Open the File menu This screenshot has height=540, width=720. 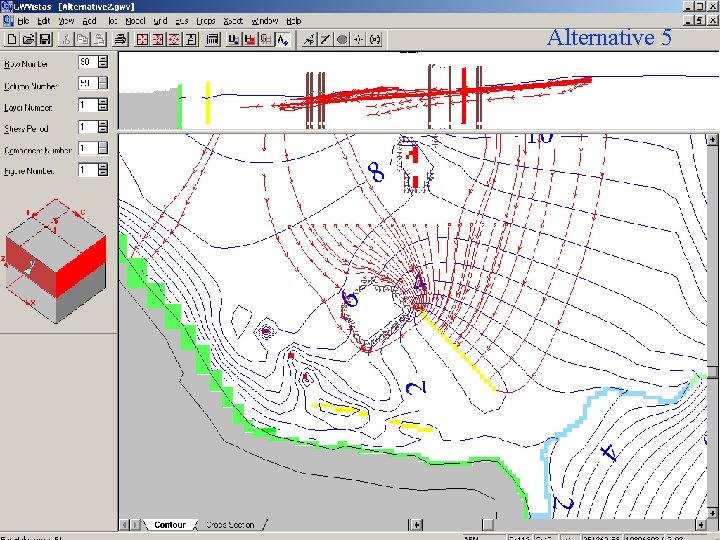[23, 21]
